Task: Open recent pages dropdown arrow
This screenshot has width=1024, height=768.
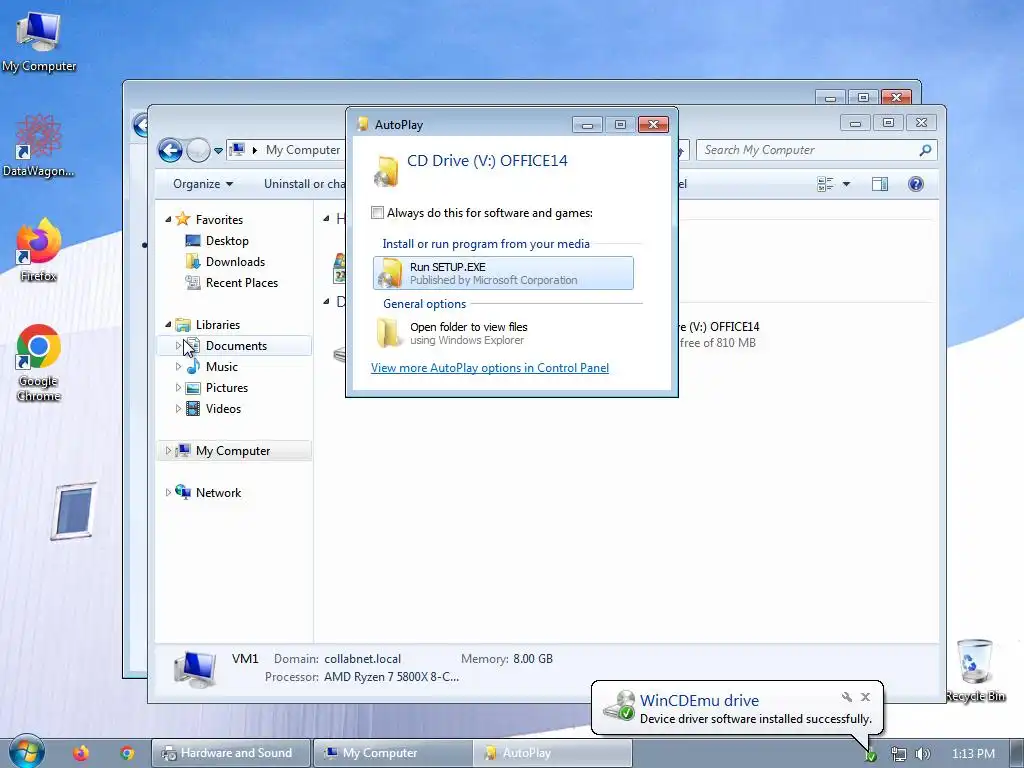Action: click(218, 151)
